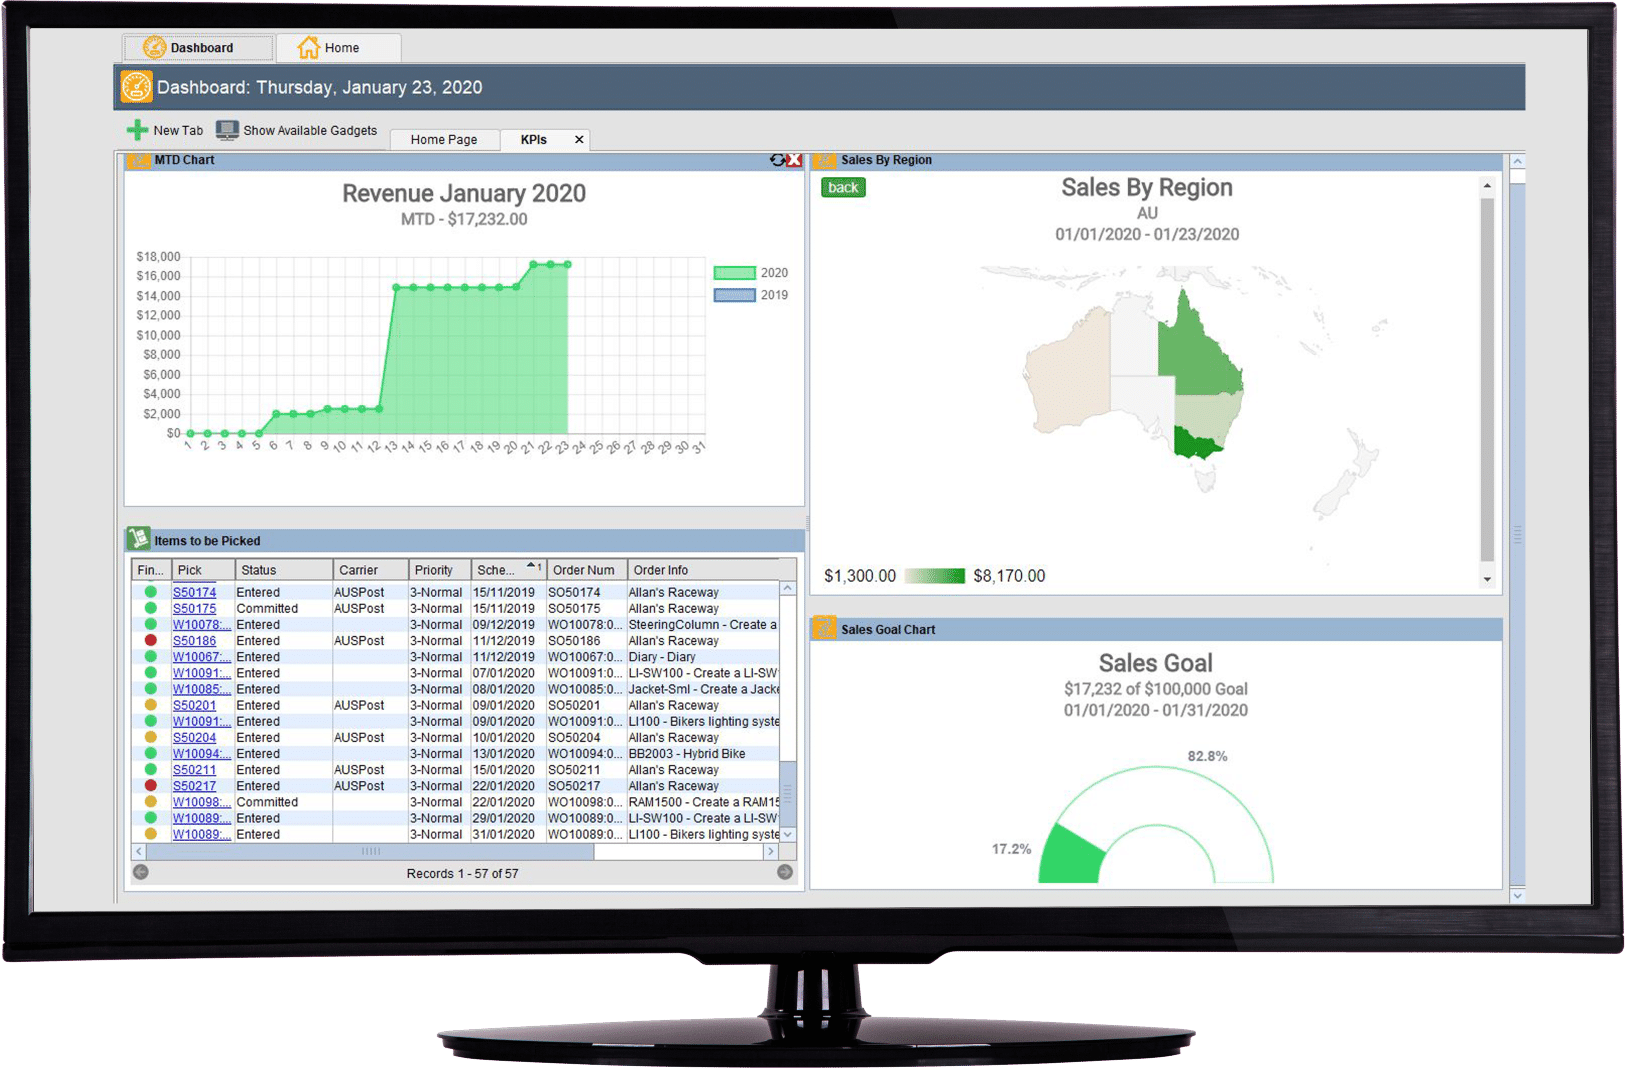The image size is (1625, 1080).
Task: Close the KPIs tab
Action: [579, 140]
